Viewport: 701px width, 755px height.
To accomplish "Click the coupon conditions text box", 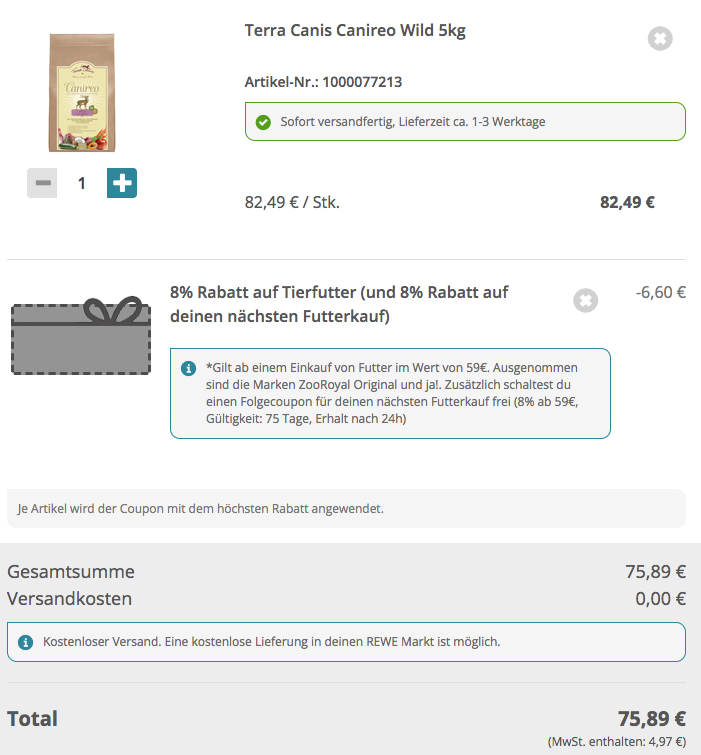I will (x=390, y=393).
